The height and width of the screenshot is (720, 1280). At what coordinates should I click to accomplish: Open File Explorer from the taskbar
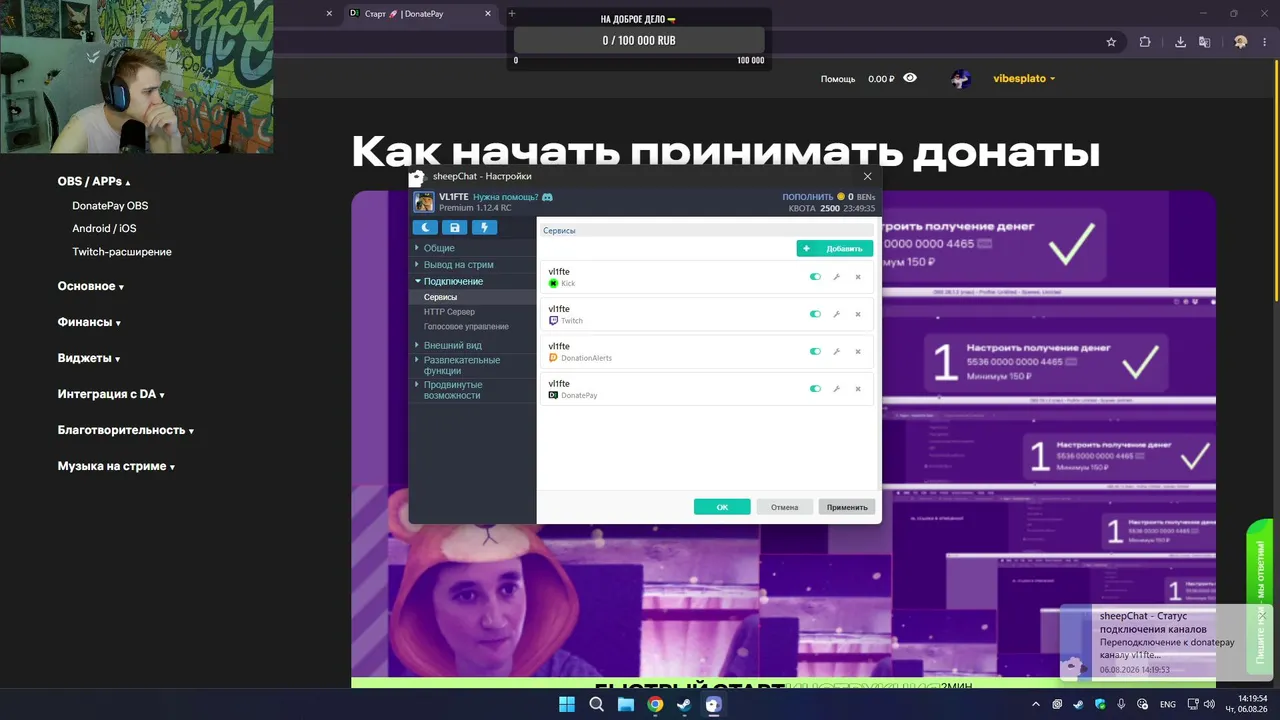point(626,704)
